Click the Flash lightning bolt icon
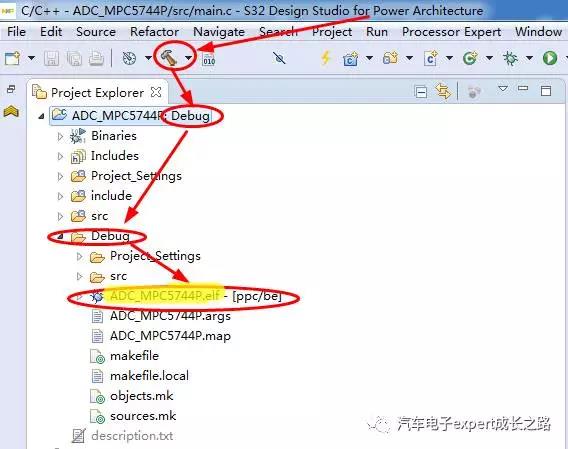 326,58
